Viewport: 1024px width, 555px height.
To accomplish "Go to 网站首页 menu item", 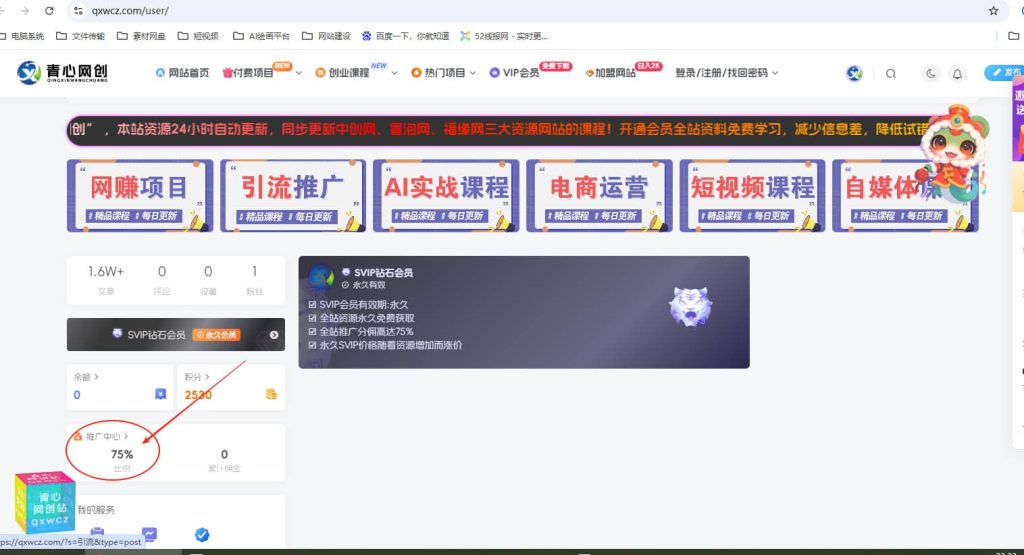I will click(x=182, y=73).
